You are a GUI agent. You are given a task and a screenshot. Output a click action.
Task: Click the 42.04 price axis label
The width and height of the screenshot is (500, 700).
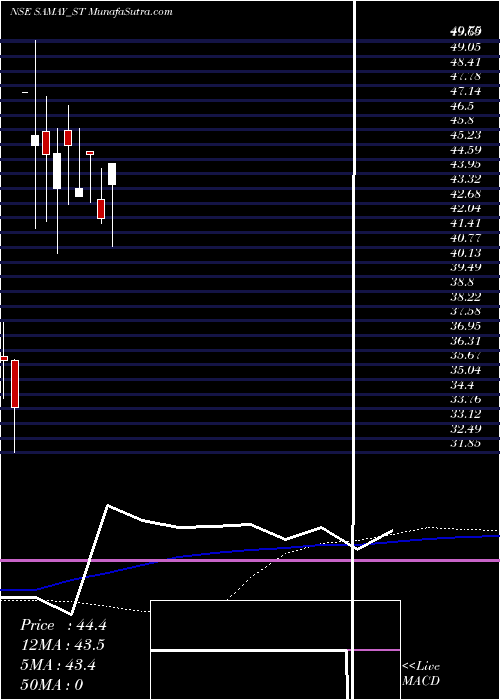point(466,208)
